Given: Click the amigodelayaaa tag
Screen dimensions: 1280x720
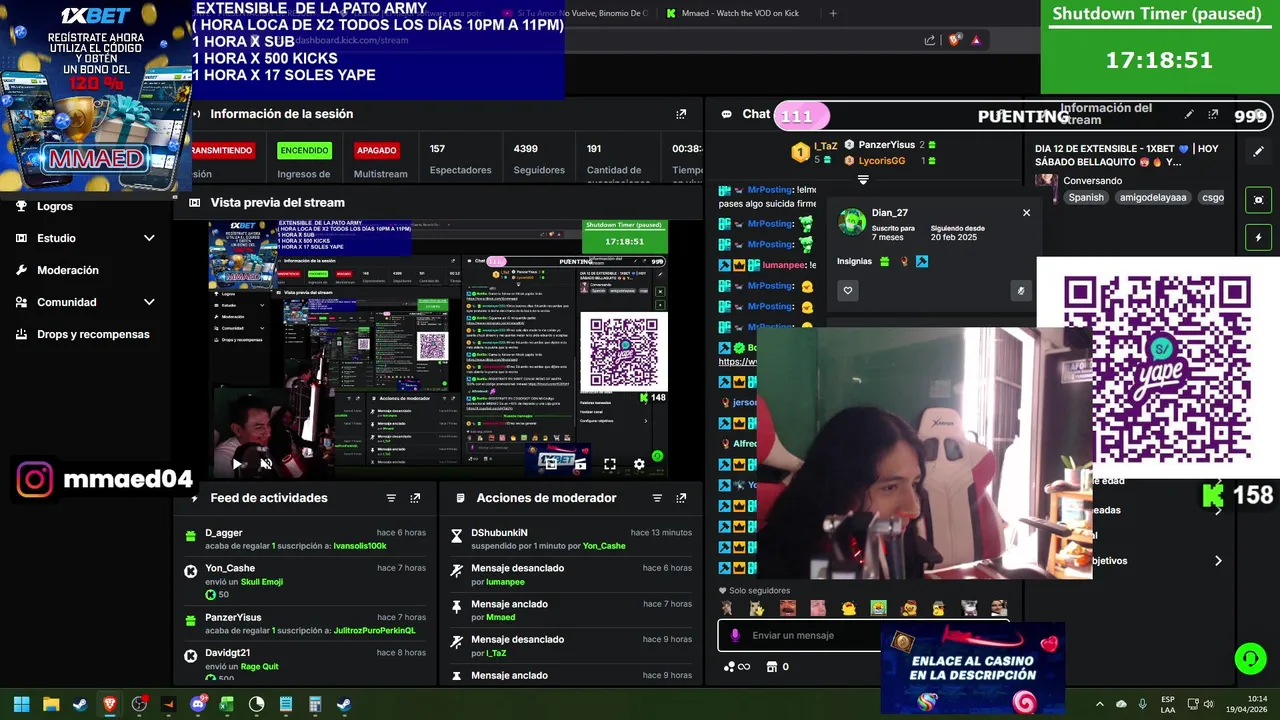Looking at the screenshot, I should [x=1153, y=197].
